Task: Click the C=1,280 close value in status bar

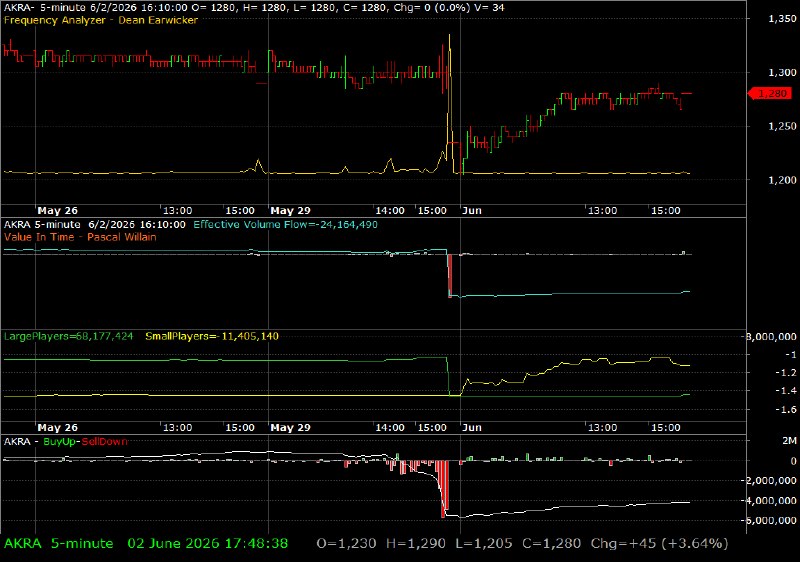Action: click(x=551, y=544)
